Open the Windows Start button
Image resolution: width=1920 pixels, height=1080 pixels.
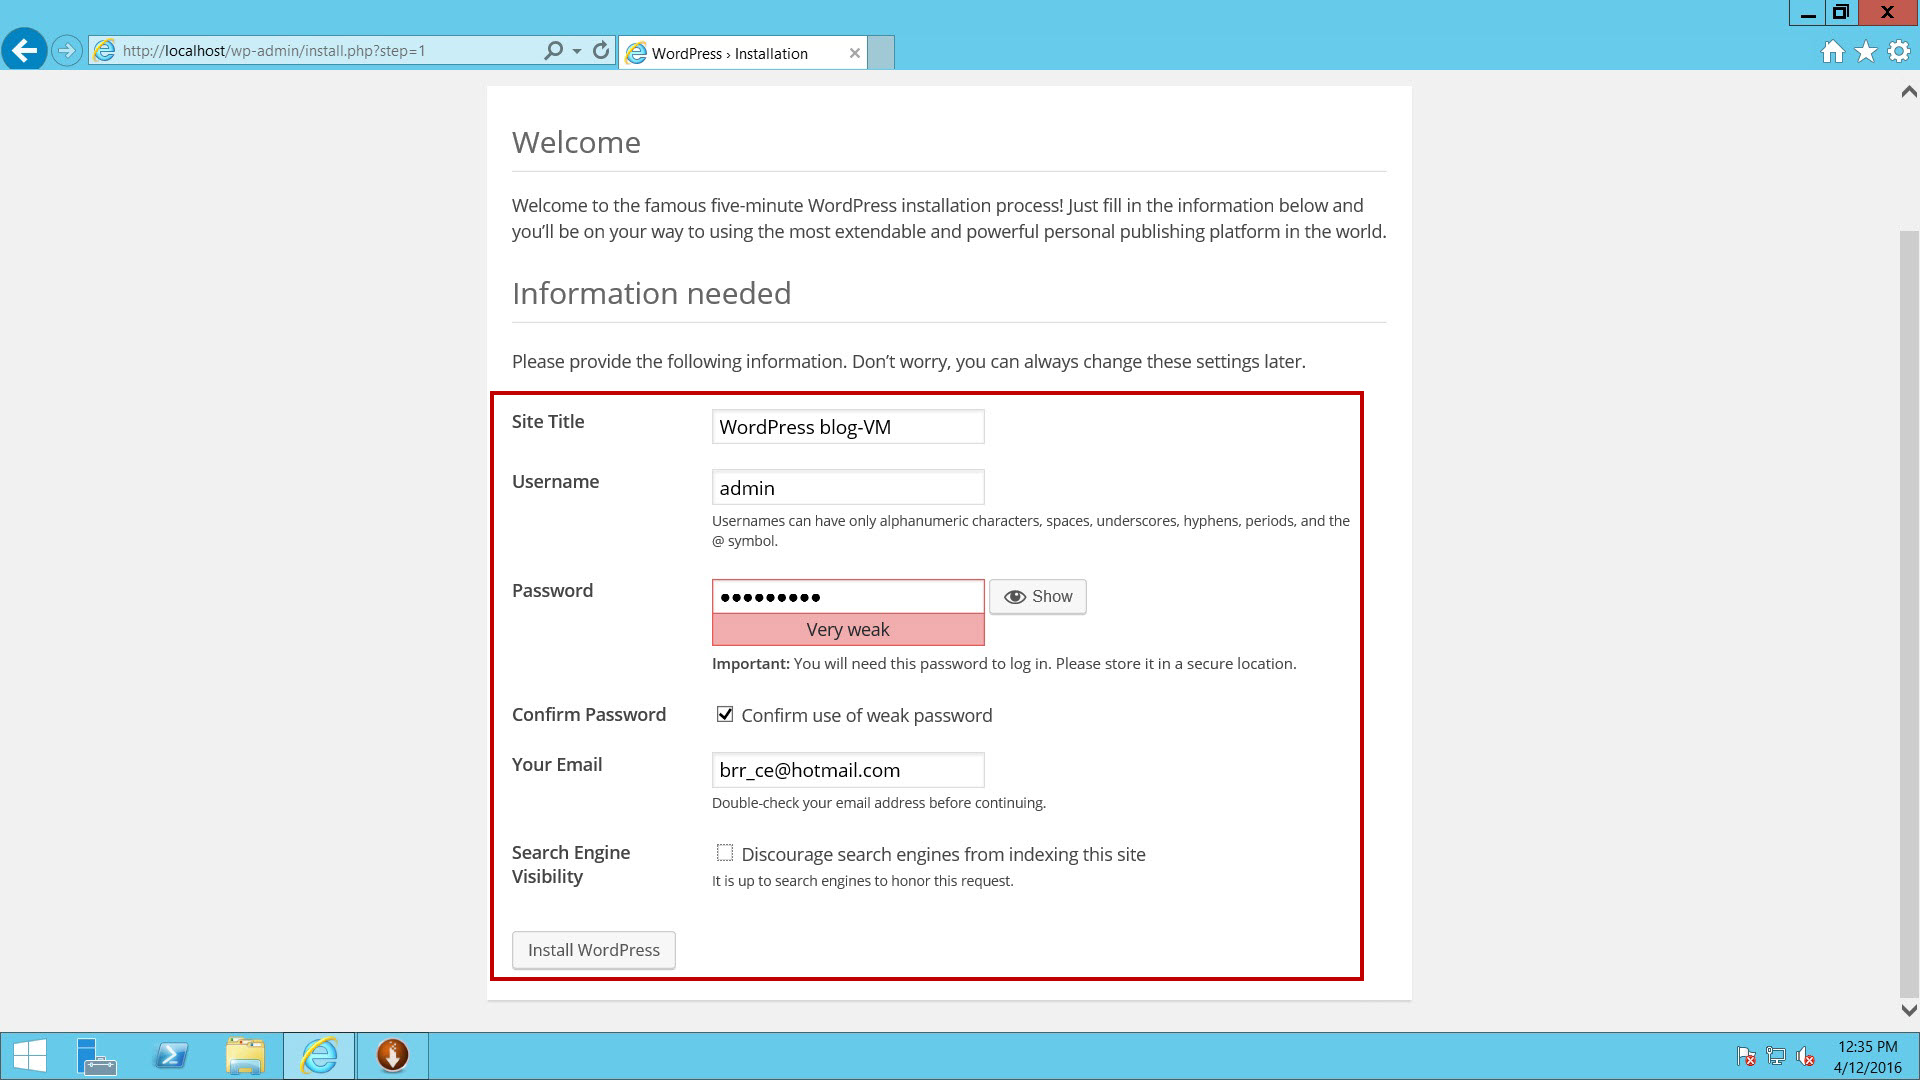tap(30, 1056)
